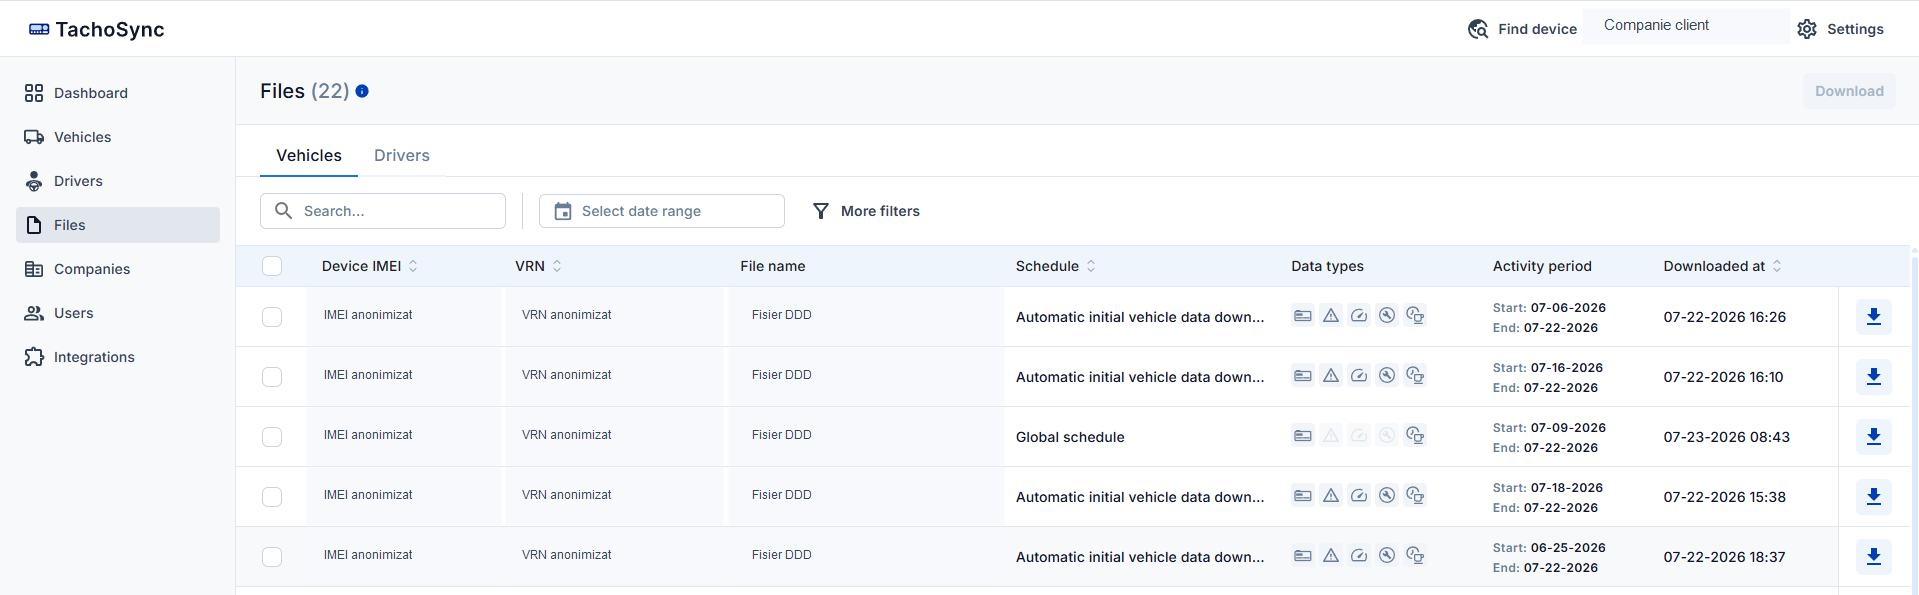Toggle the select-all checkbox in table header
Screen dimensions: 1919x595
pyautogui.click(x=272, y=266)
